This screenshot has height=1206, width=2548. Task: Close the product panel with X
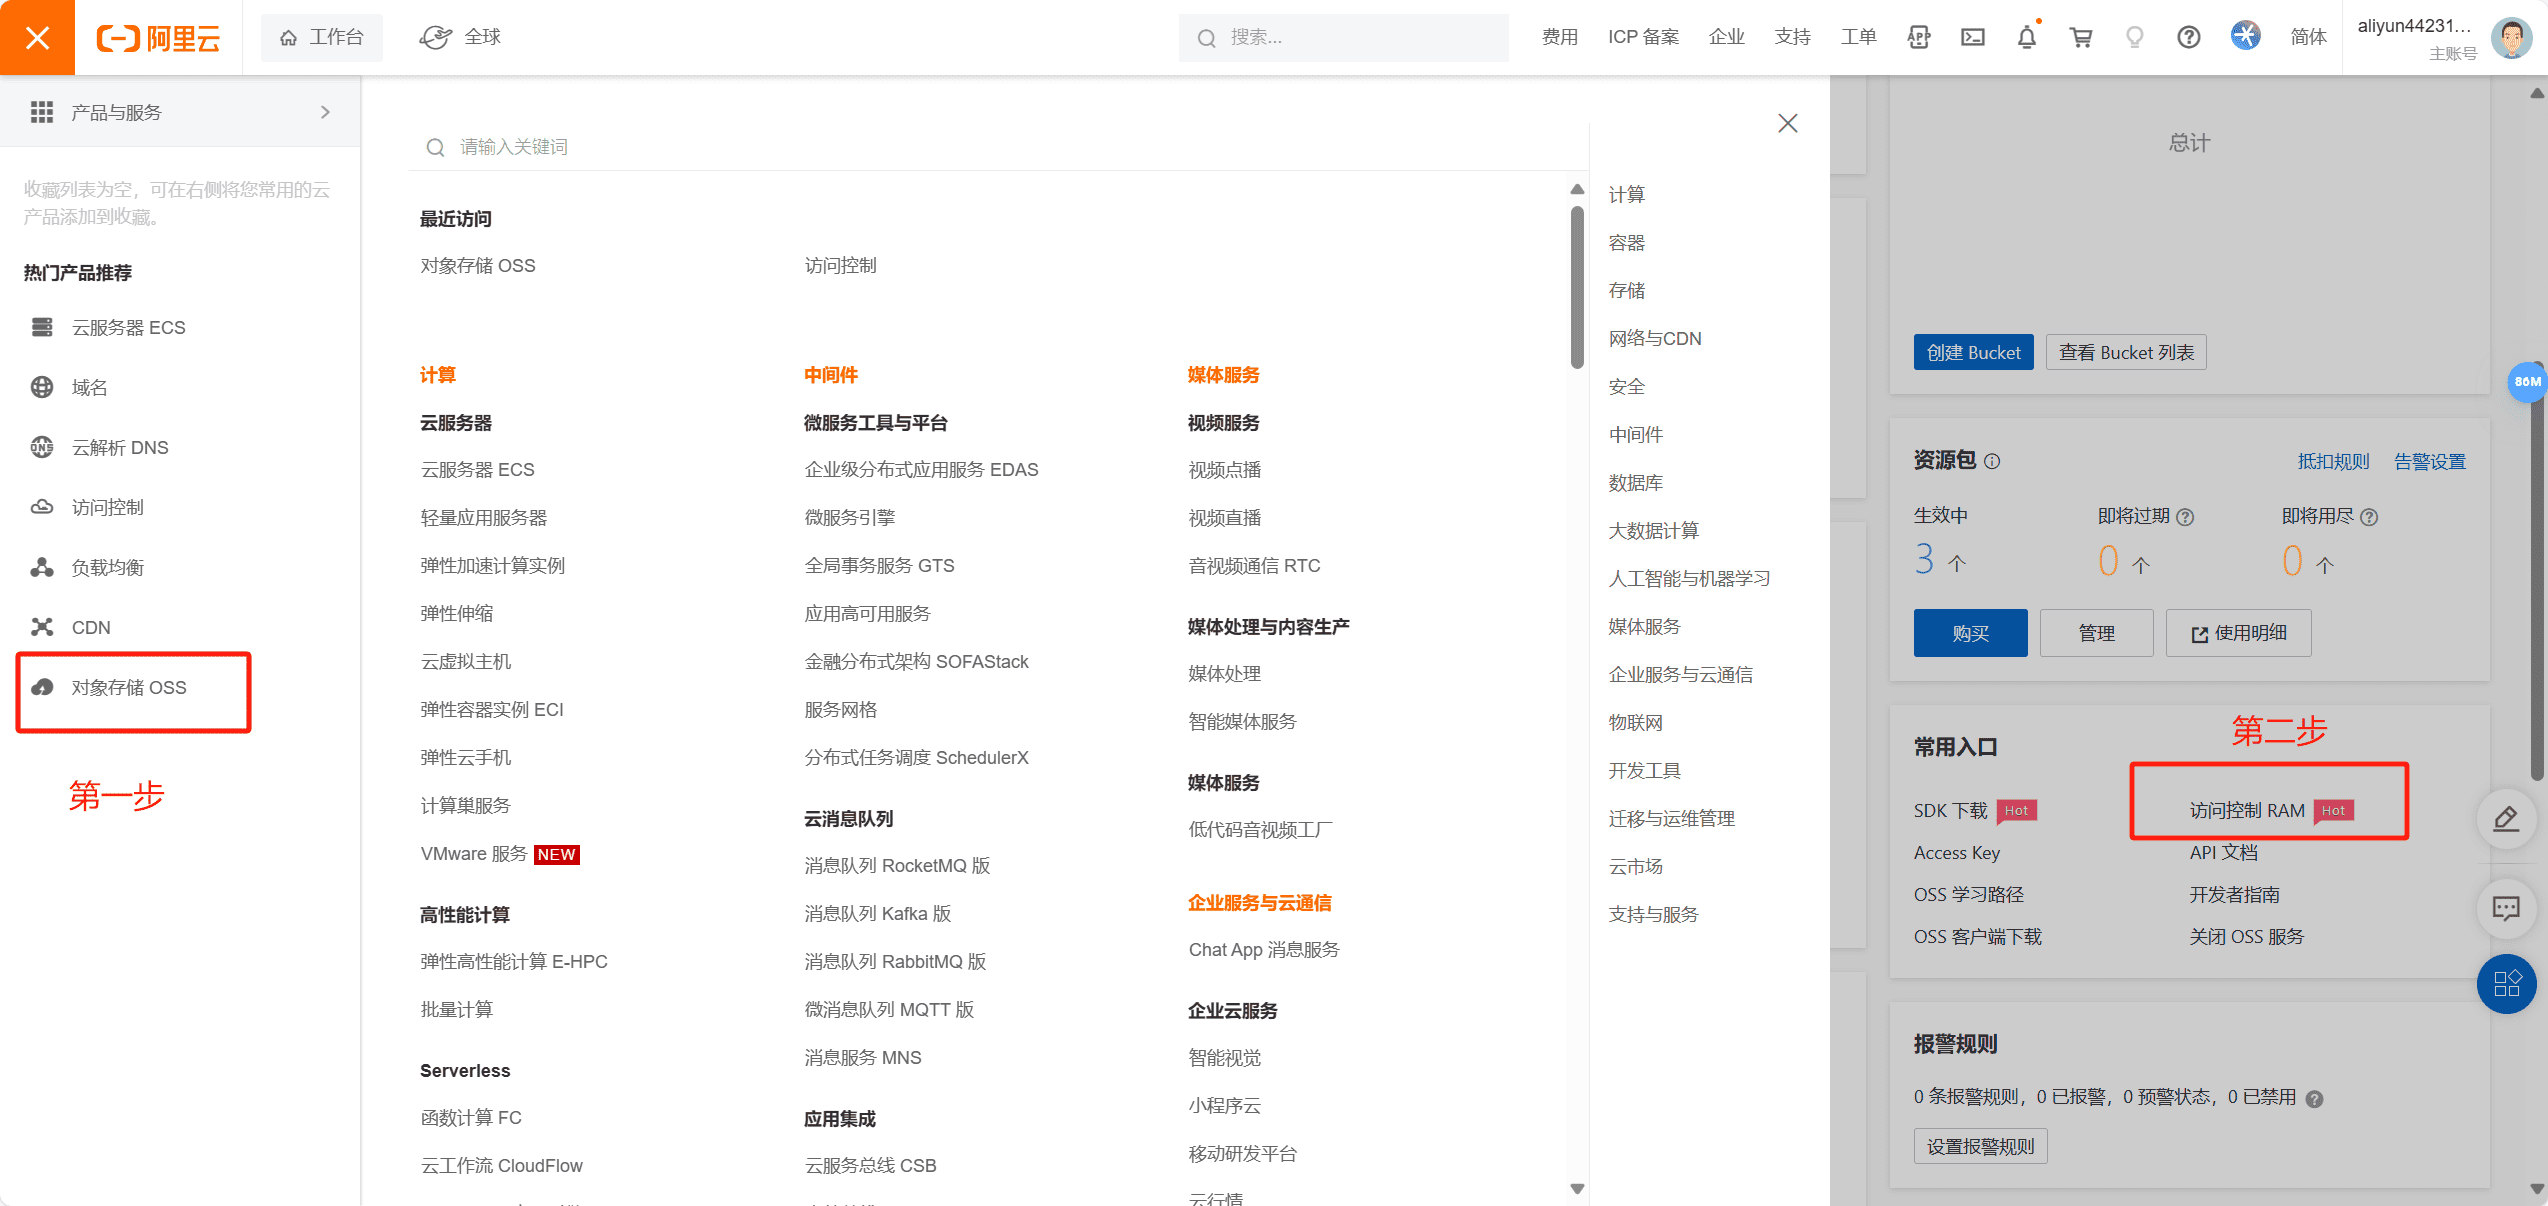pos(1787,123)
